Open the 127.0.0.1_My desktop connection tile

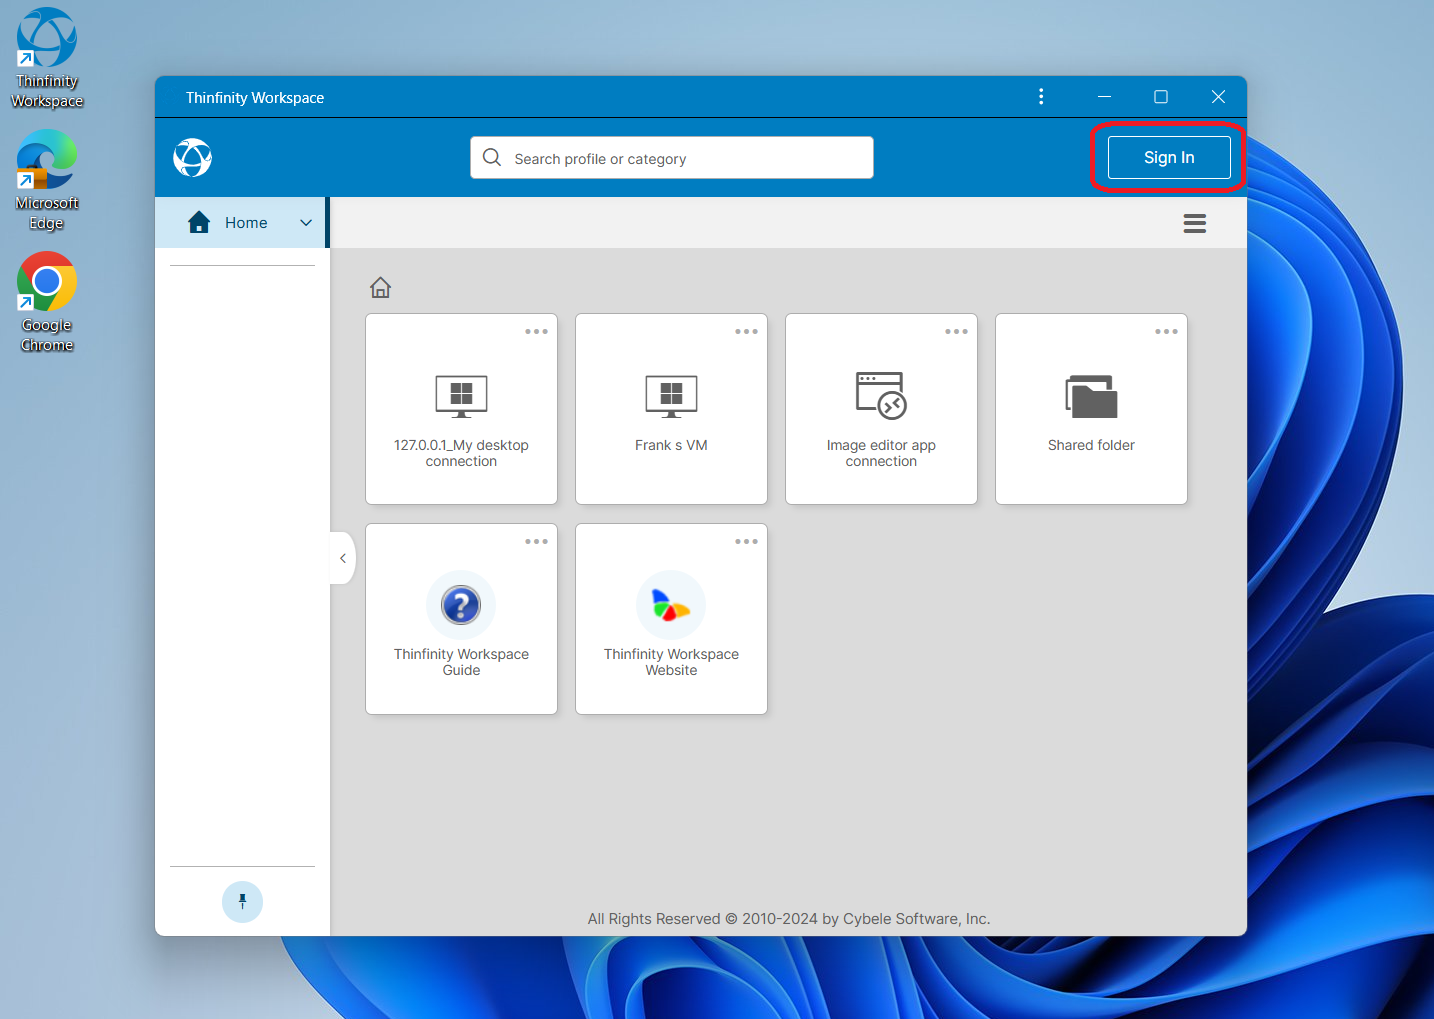click(461, 410)
